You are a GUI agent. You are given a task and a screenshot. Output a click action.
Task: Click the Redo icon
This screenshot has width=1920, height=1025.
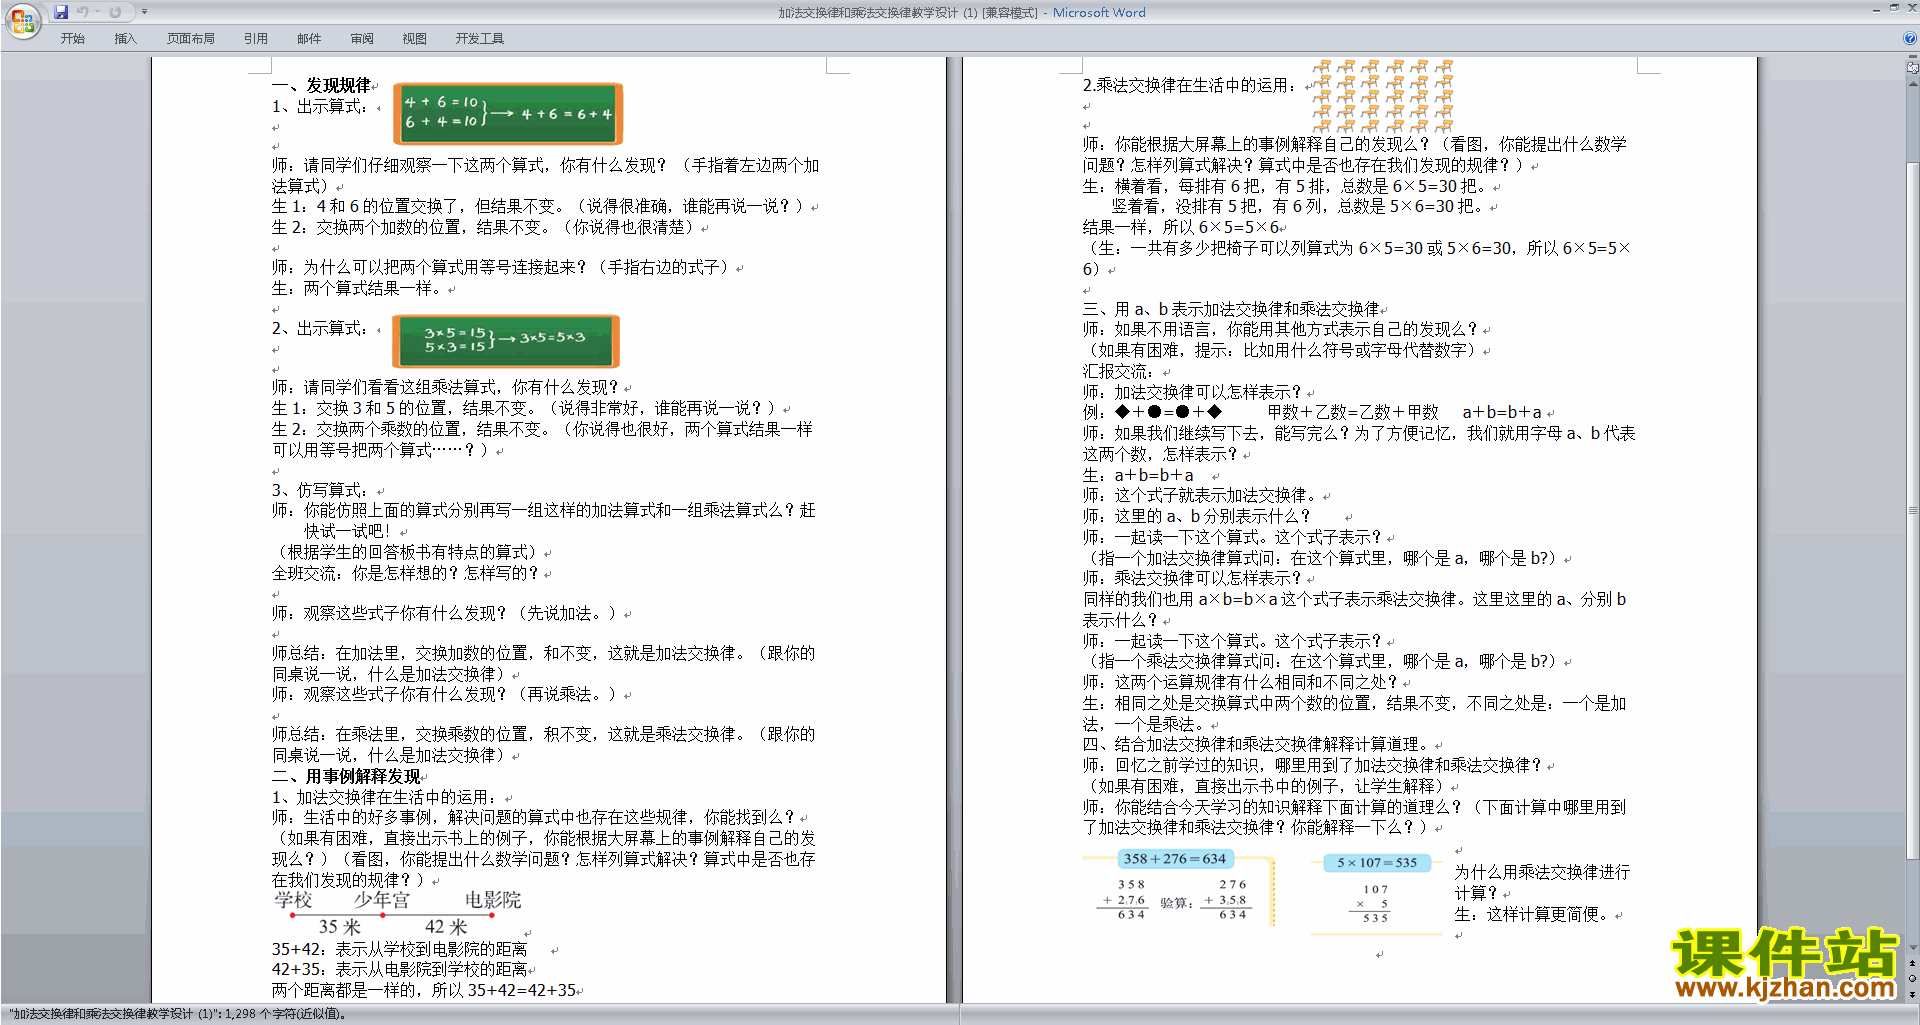pyautogui.click(x=115, y=12)
